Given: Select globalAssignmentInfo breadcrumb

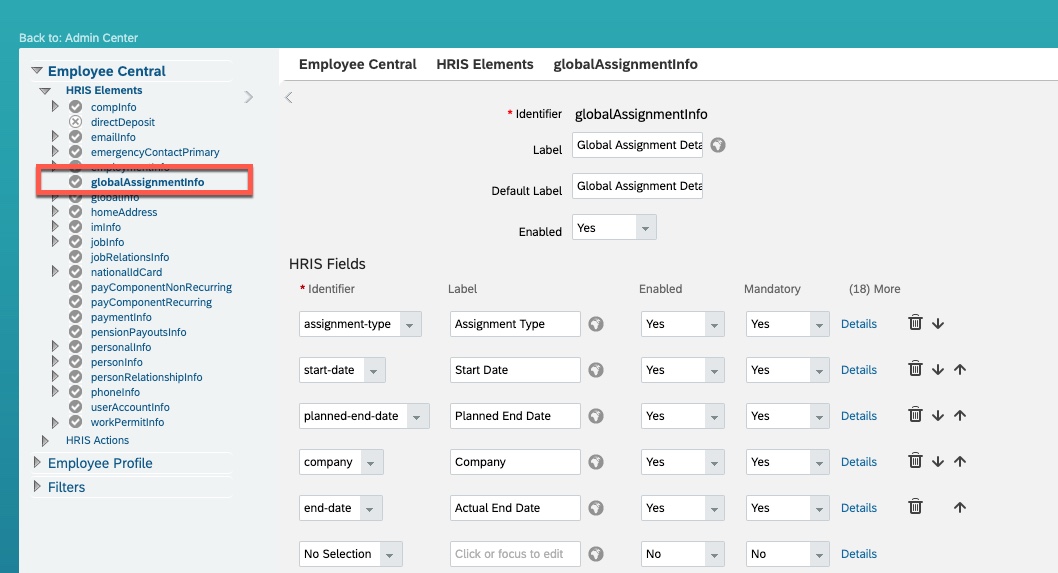Looking at the screenshot, I should click(625, 64).
